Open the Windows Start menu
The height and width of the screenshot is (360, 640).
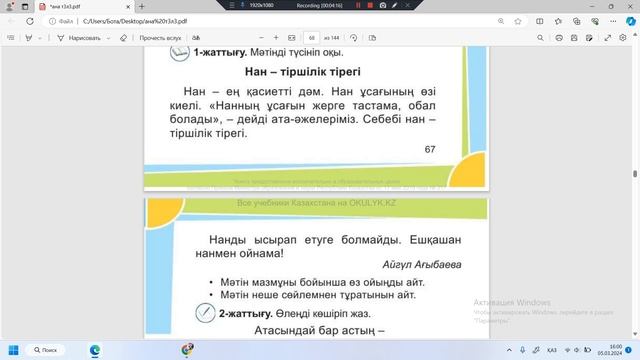13,350
